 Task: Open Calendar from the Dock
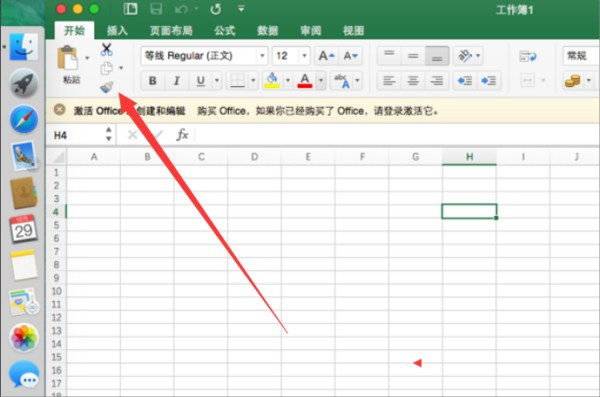(23, 229)
